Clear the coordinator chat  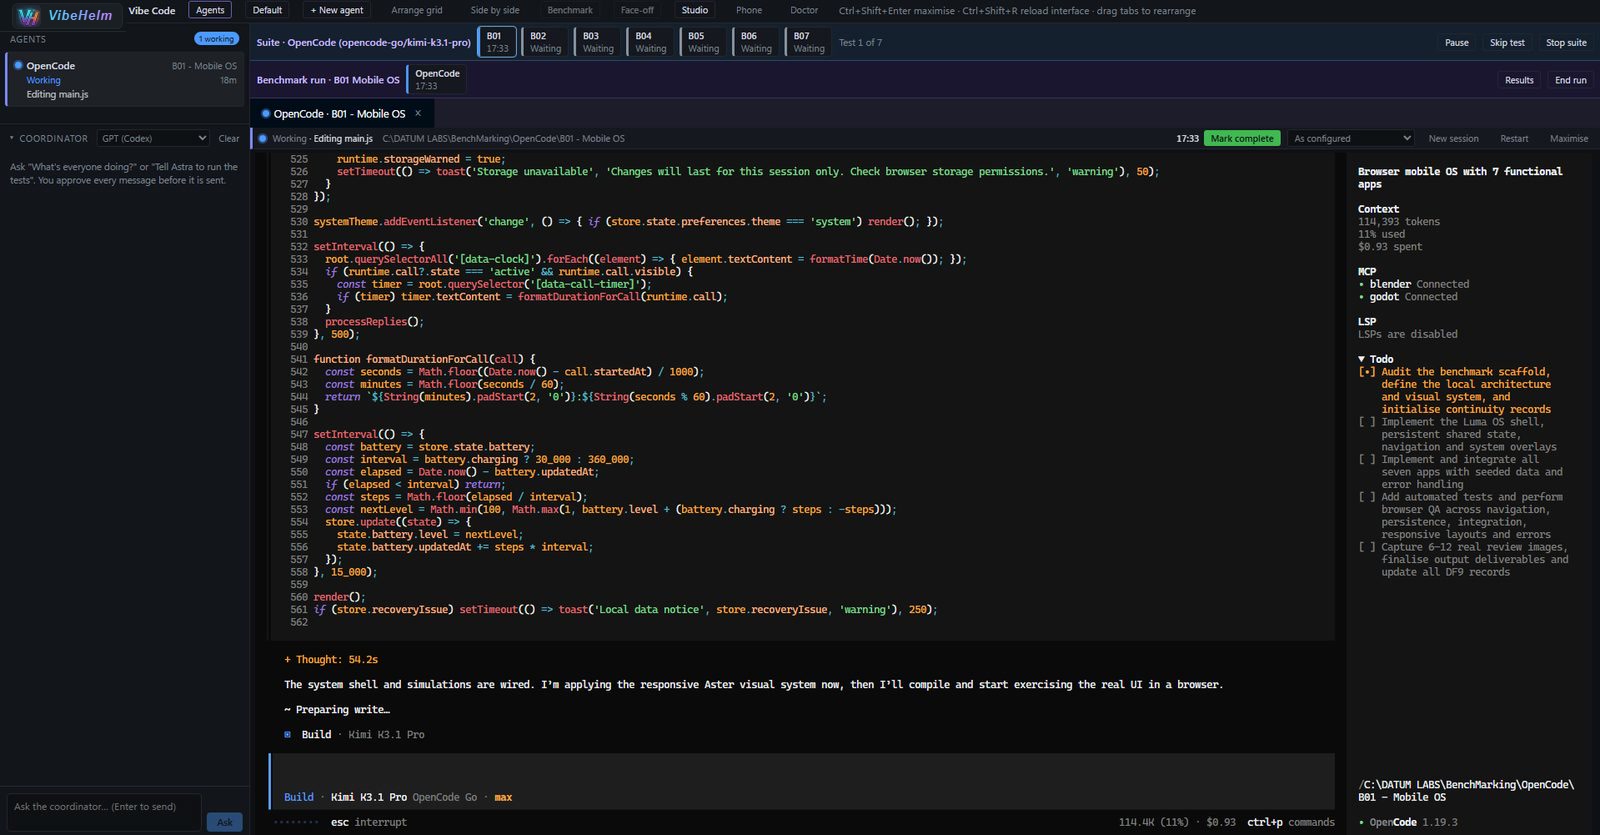tap(229, 138)
